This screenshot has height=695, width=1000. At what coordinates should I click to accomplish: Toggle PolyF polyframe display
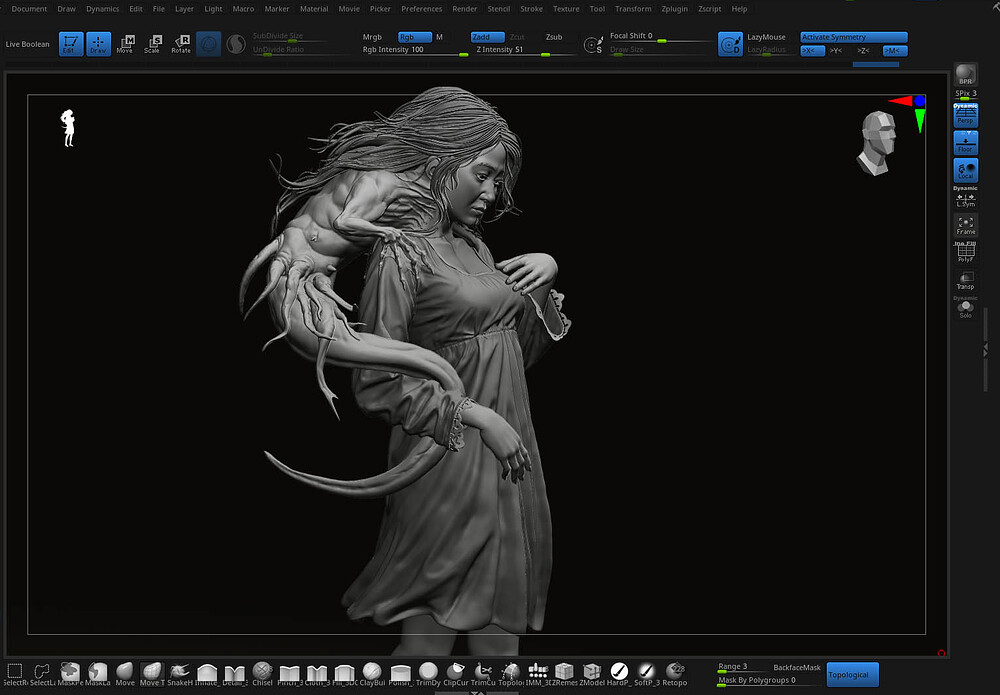(965, 253)
